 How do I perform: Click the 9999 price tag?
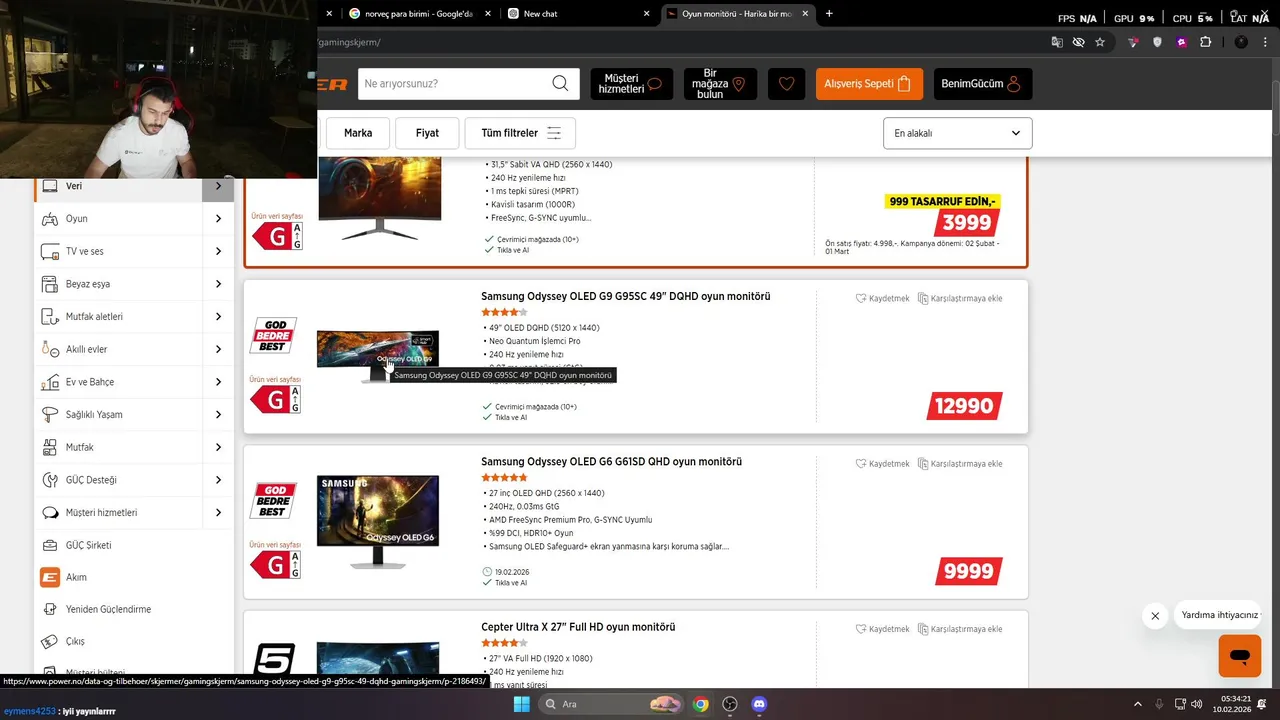(969, 571)
